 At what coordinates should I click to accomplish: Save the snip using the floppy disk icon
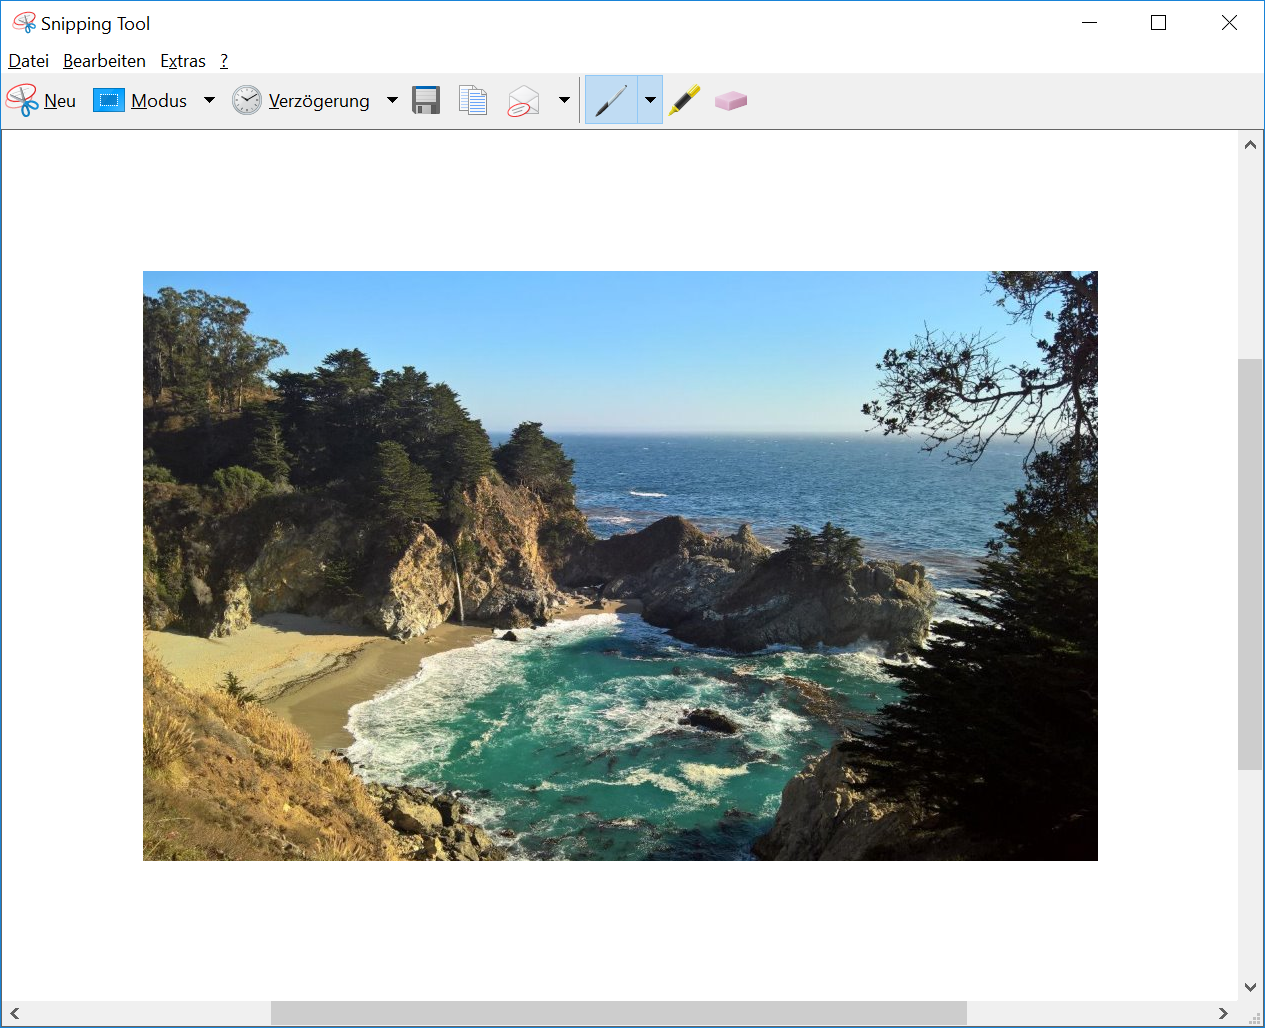425,99
